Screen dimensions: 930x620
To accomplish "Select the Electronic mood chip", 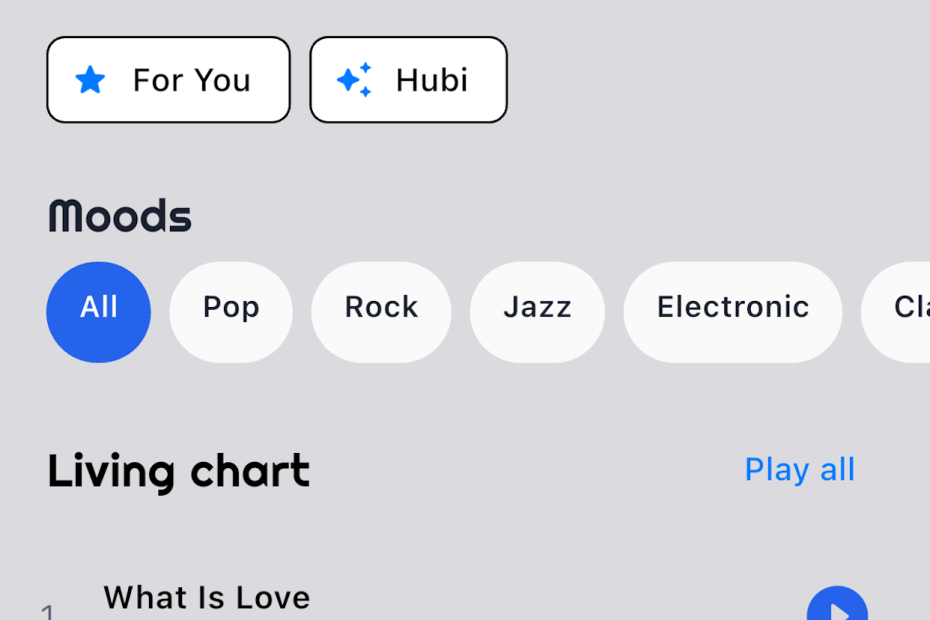I will (732, 312).
